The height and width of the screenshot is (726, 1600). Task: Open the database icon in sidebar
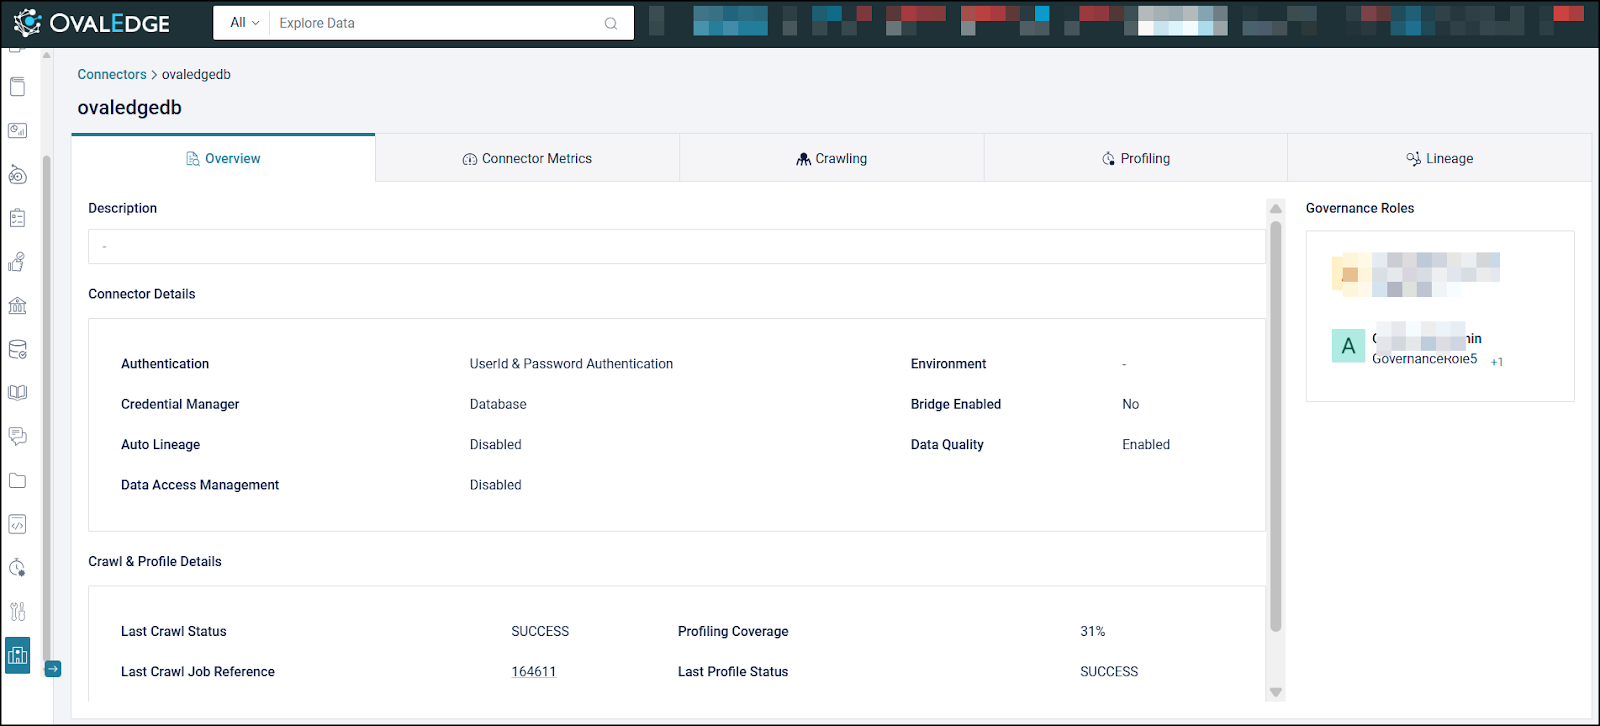coord(17,350)
